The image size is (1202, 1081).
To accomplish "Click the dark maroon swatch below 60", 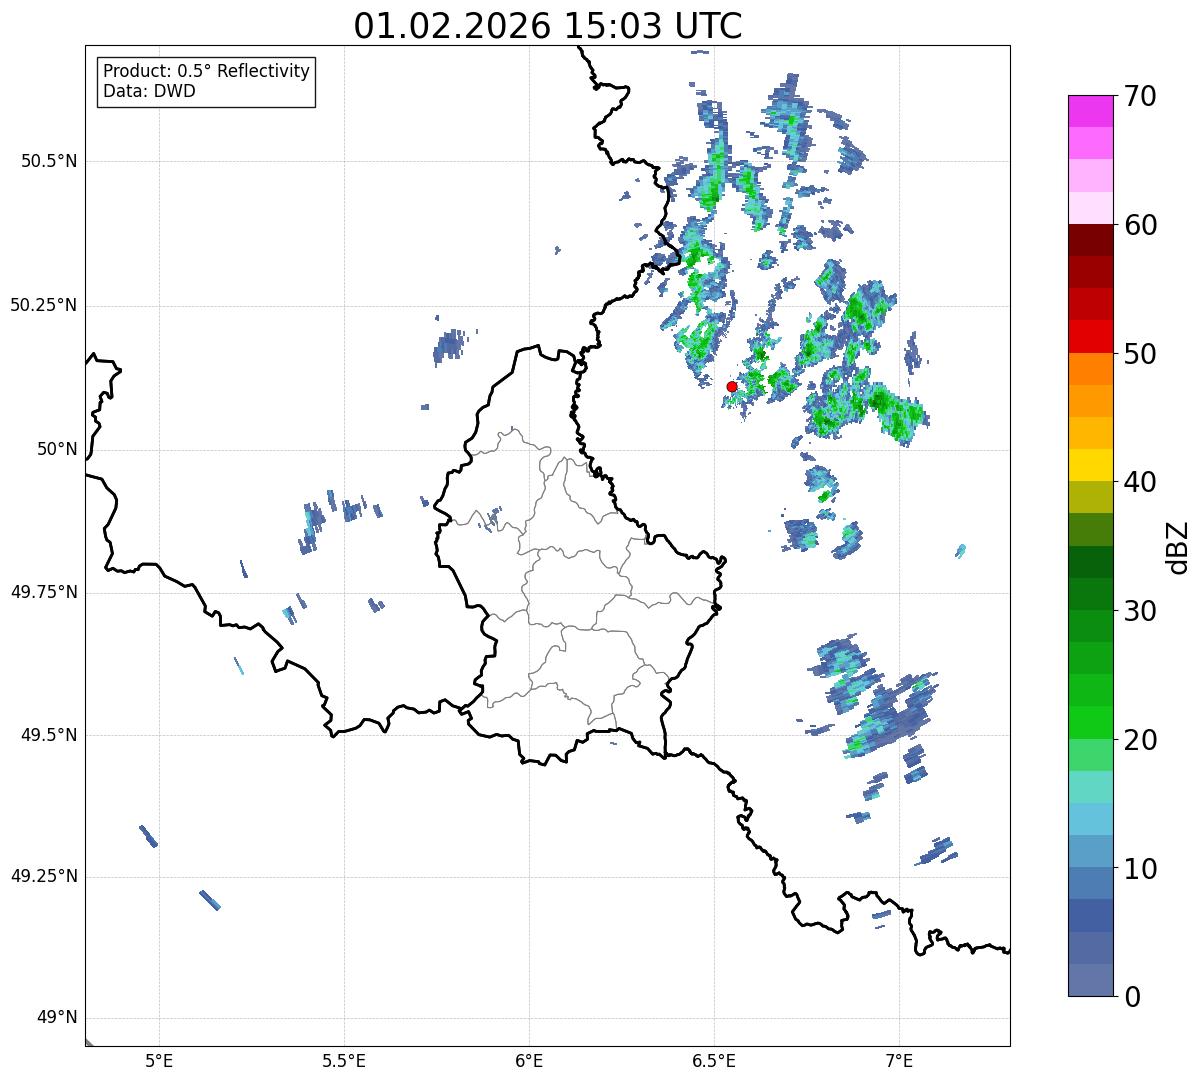I will pos(1091,240).
